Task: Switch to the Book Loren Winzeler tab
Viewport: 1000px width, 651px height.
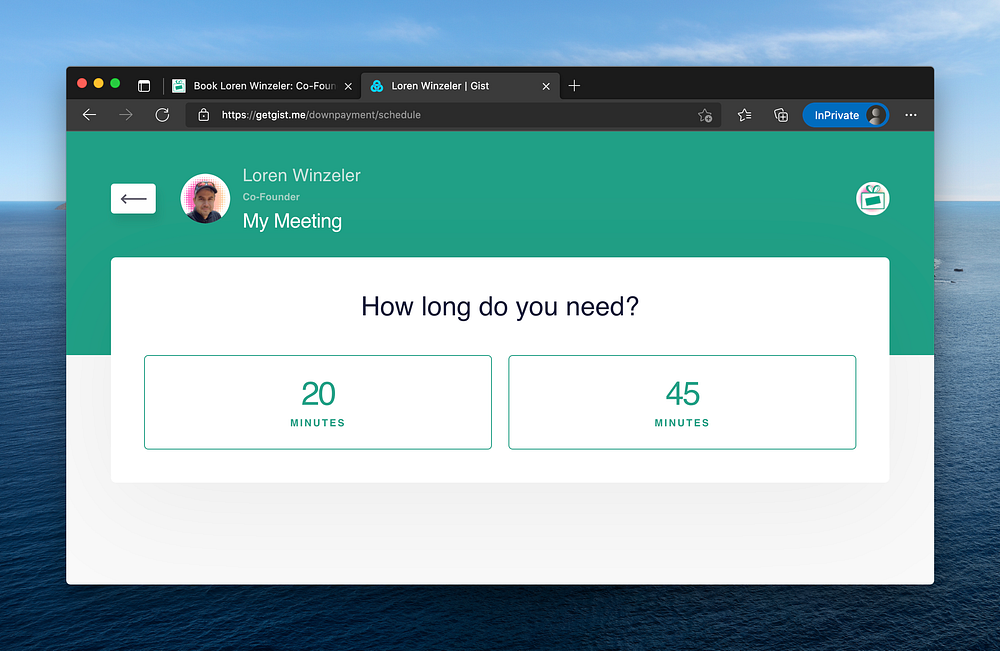Action: (262, 85)
